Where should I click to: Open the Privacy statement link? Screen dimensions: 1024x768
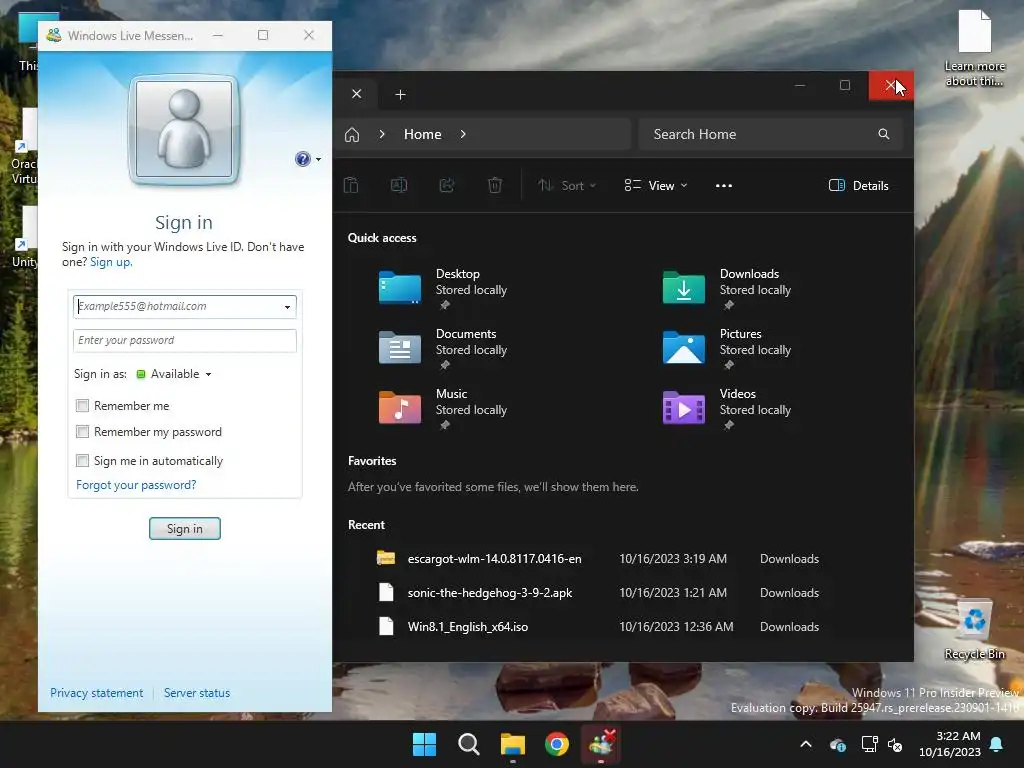click(97, 693)
